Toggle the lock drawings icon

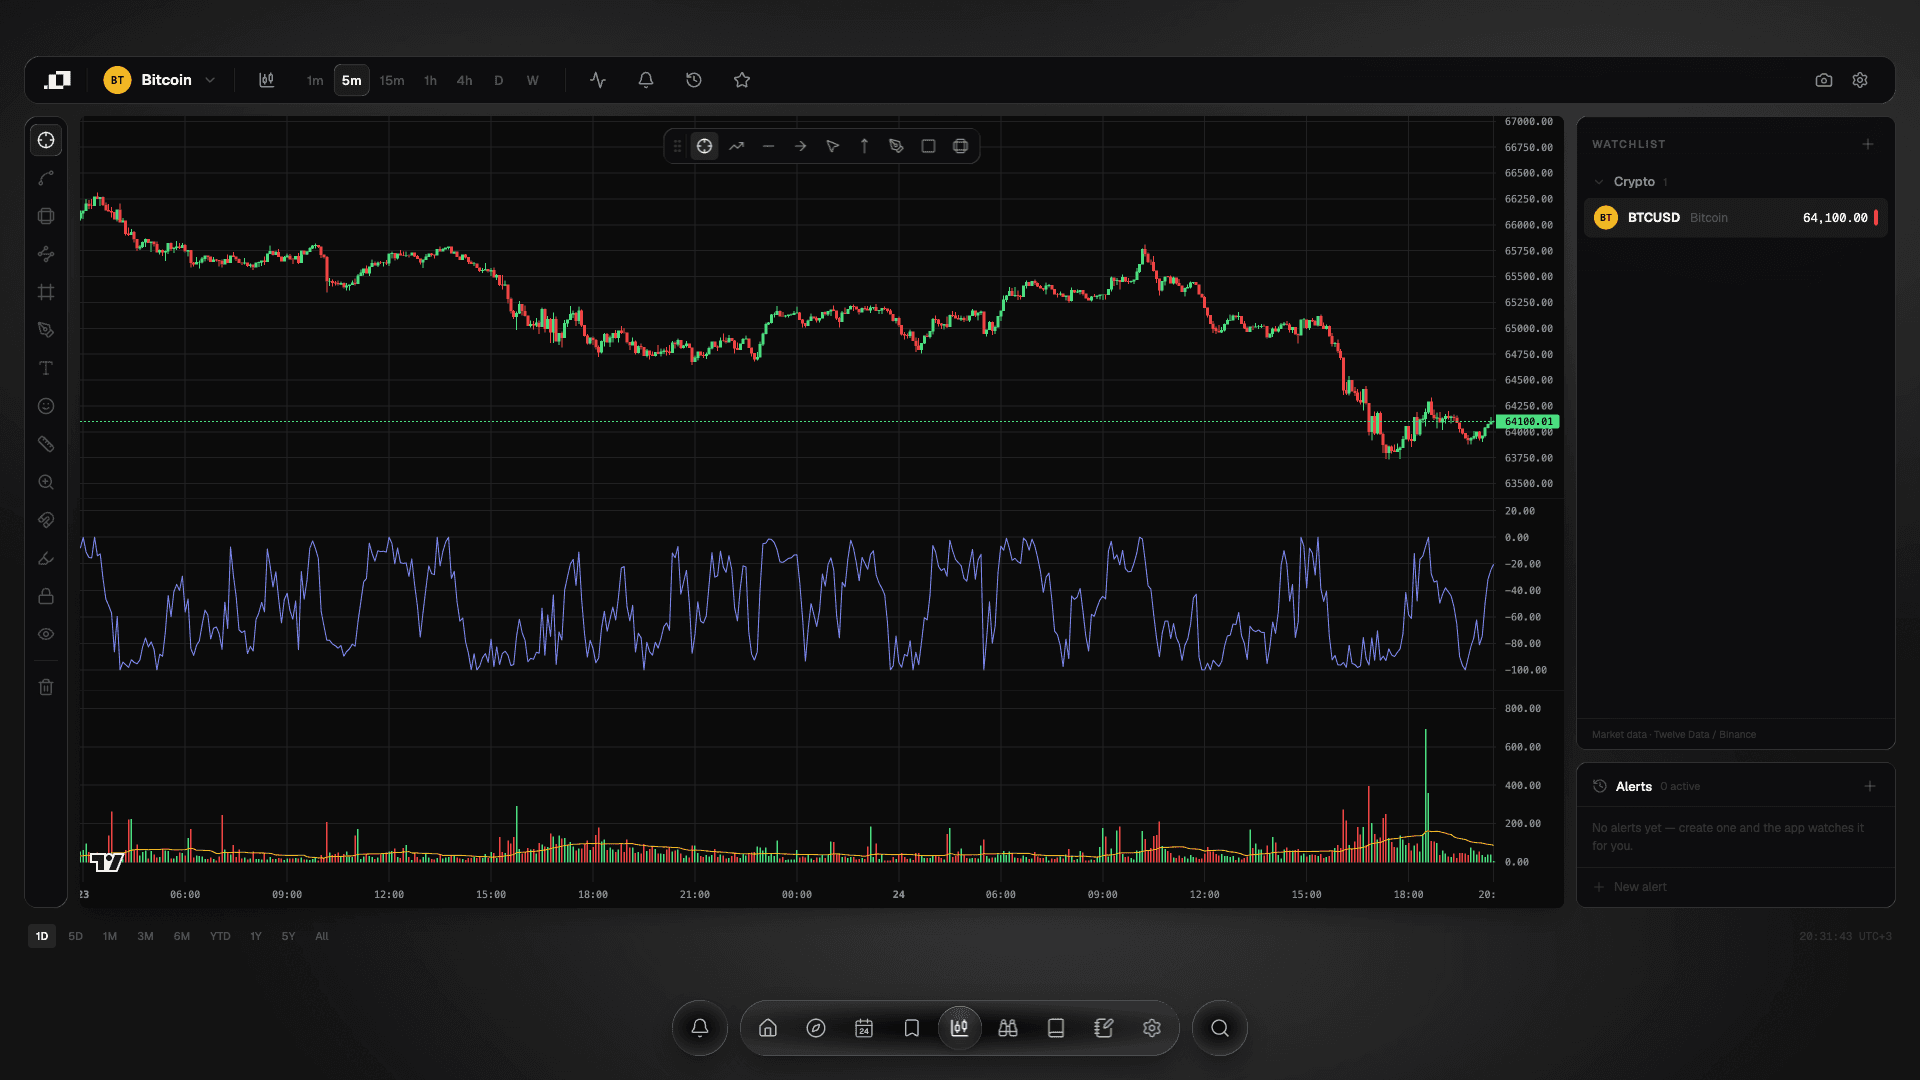[x=46, y=596]
